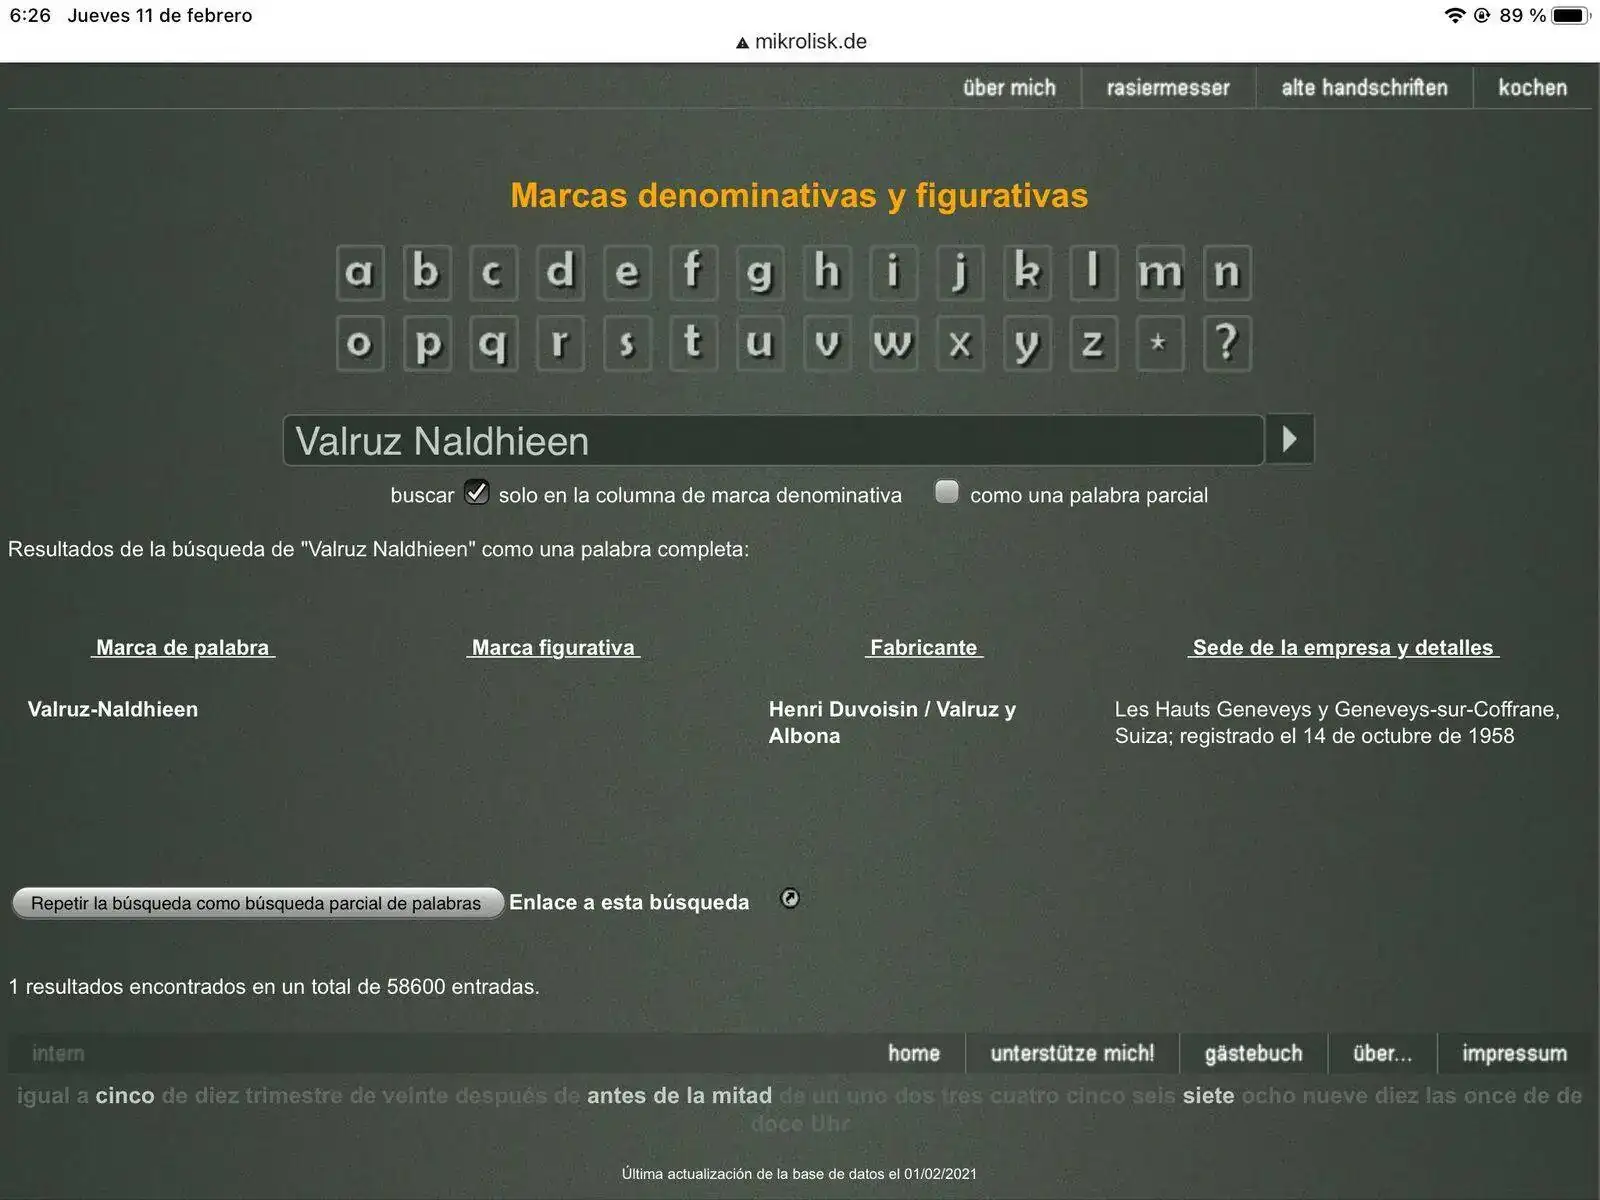Screen dimensions: 1600x1200
Task: Go to 'home' in footer navigation
Action: pos(914,1053)
